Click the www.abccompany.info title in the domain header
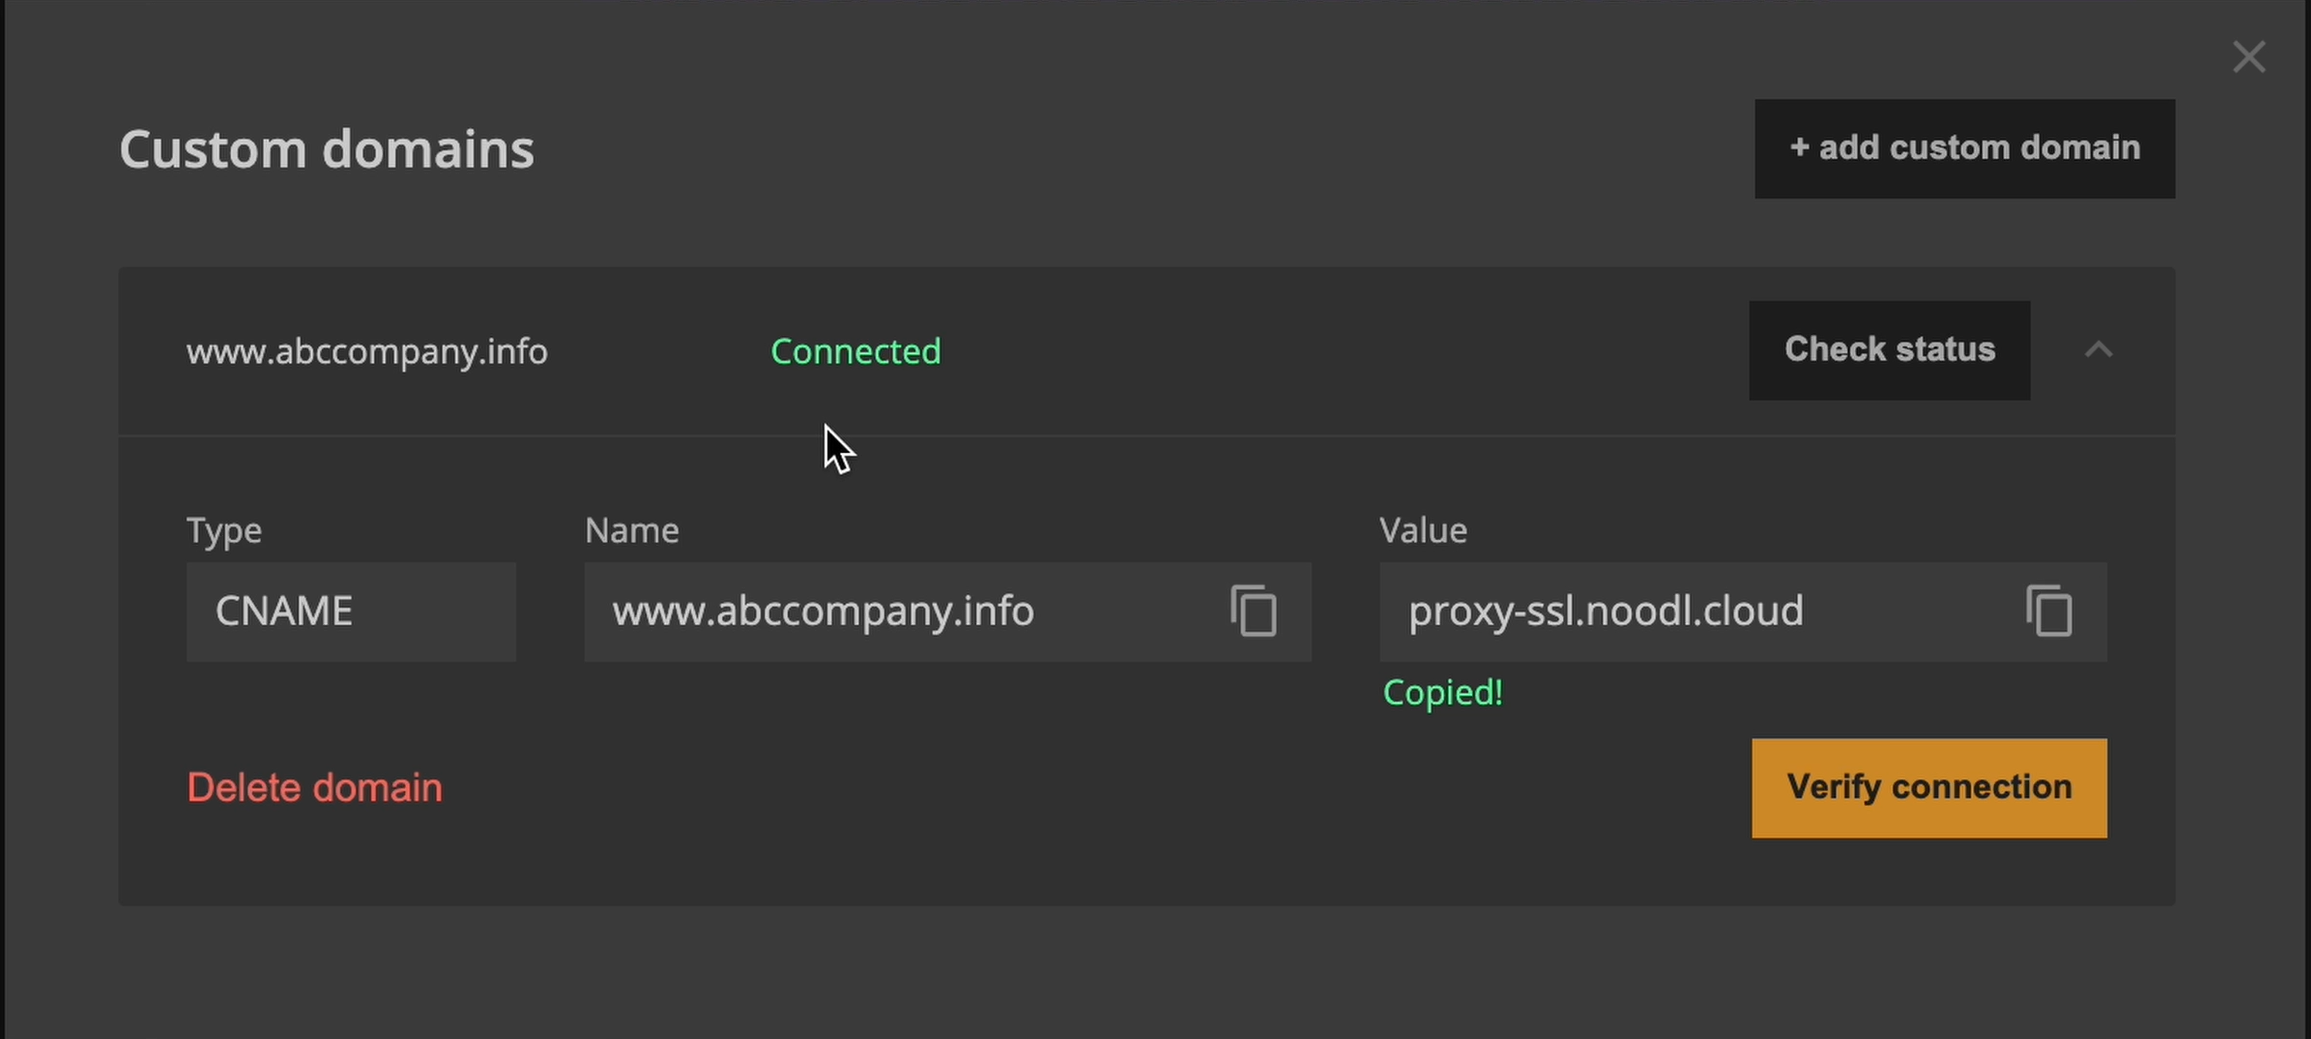 point(367,352)
